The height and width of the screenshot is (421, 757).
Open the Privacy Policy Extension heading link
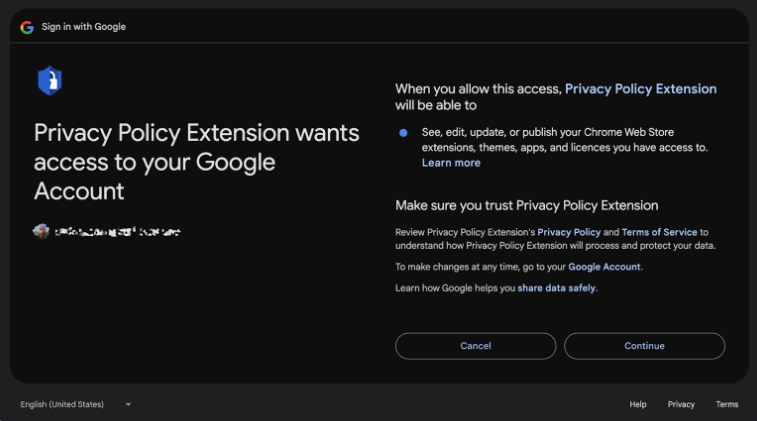click(x=641, y=89)
